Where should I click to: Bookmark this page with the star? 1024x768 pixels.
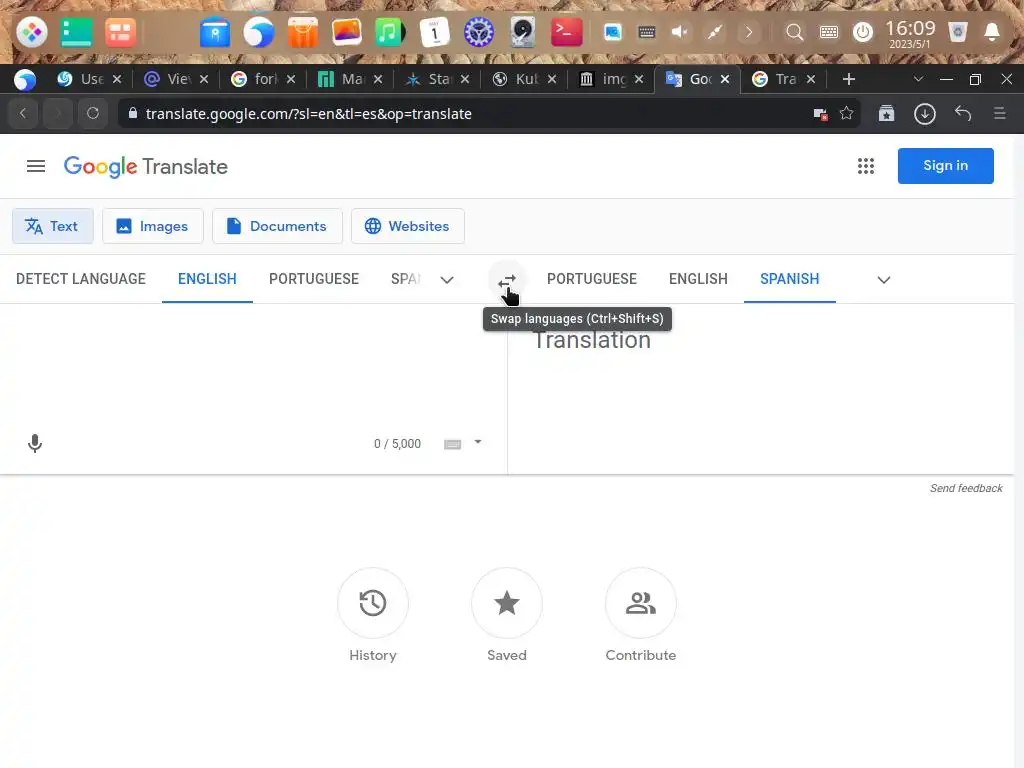point(846,114)
